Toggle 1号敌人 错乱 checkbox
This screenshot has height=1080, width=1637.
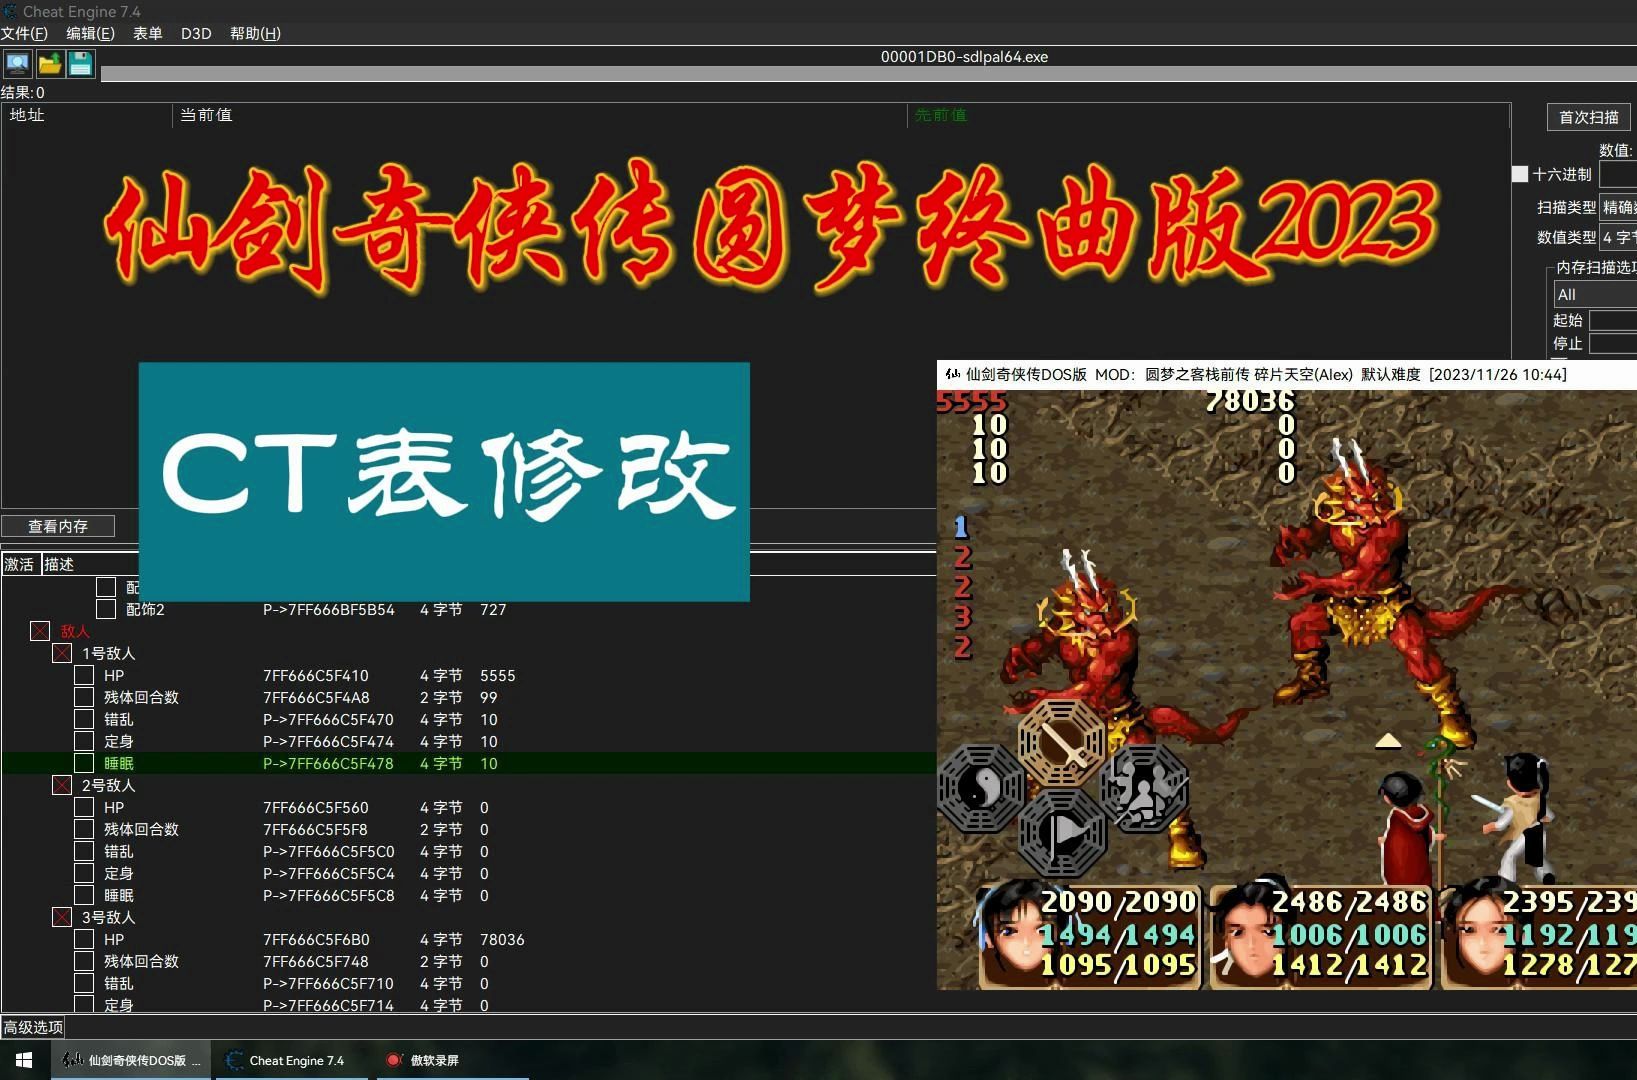[x=84, y=719]
